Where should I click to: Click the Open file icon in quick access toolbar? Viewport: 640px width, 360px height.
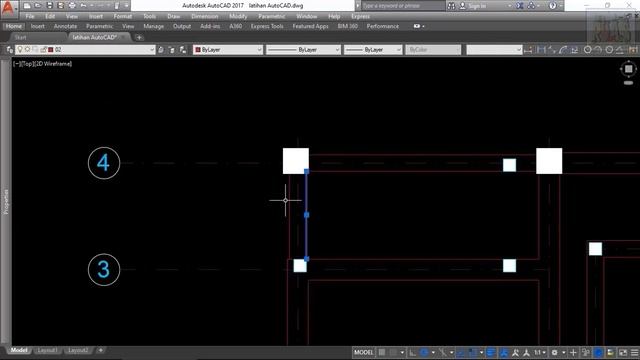38,6
